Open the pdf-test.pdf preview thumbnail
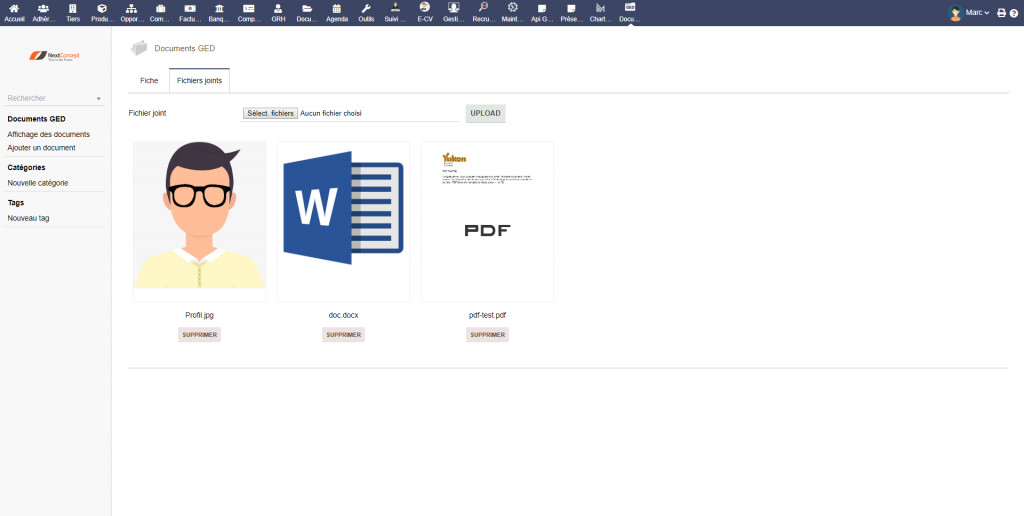This screenshot has width=1024, height=516. point(487,221)
